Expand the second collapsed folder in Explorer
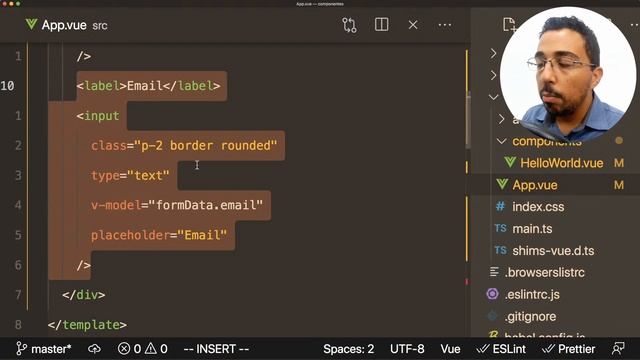The width and height of the screenshot is (640, 360). tap(493, 75)
